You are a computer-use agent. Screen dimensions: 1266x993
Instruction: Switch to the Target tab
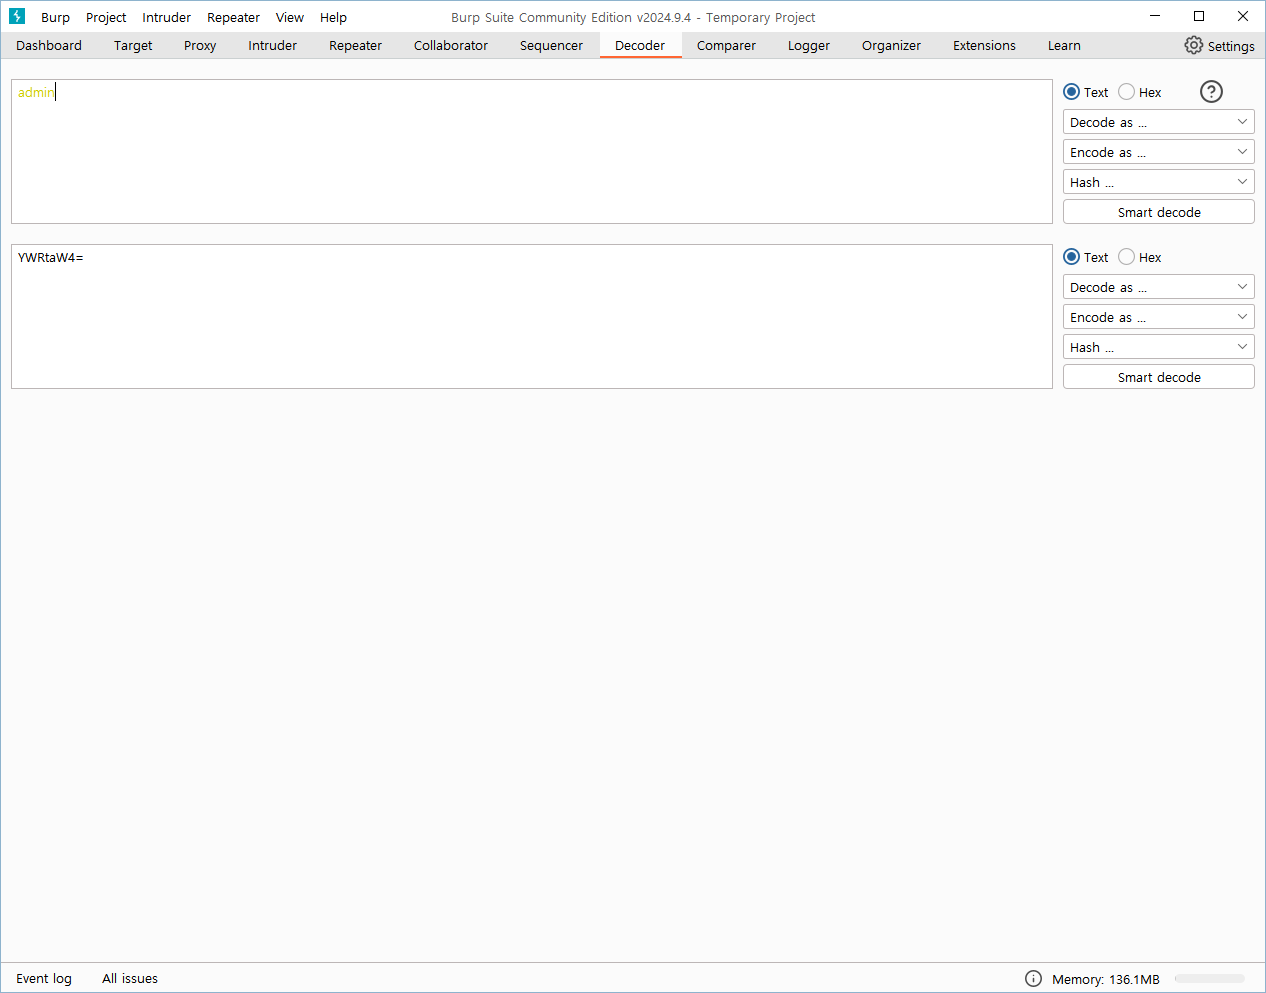pyautogui.click(x=133, y=45)
